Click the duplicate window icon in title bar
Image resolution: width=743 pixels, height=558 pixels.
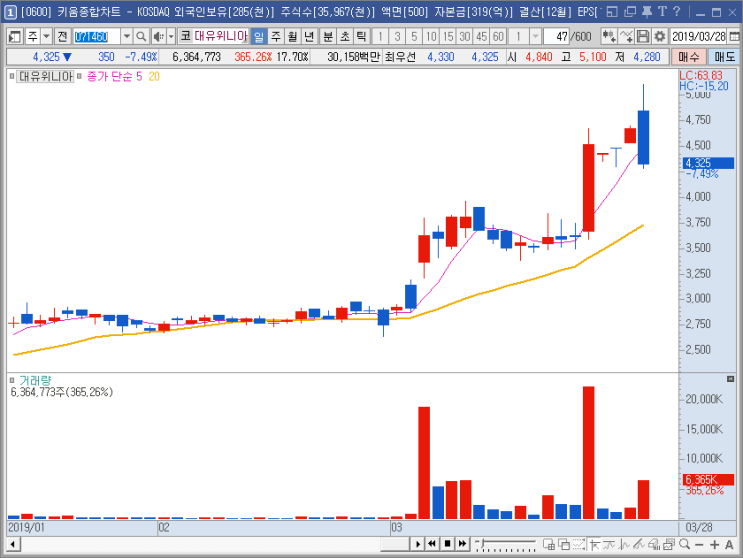[x=630, y=11]
